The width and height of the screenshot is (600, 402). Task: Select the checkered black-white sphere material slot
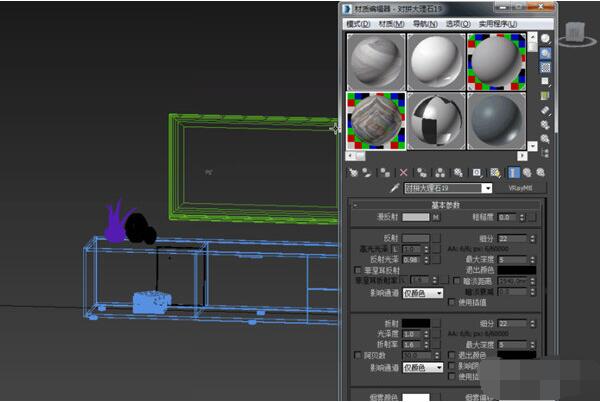[436, 121]
